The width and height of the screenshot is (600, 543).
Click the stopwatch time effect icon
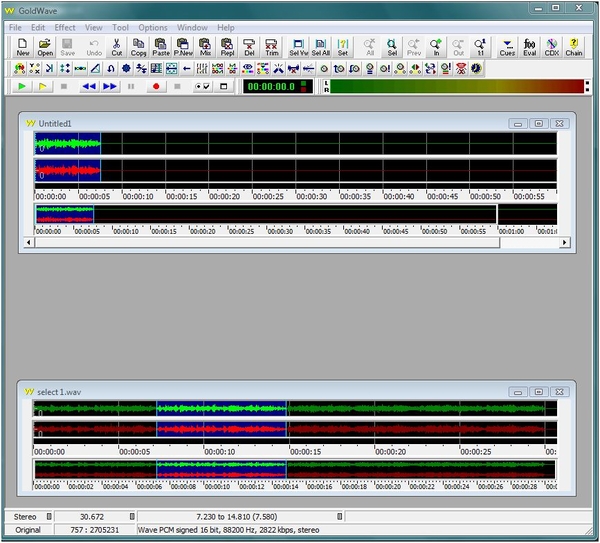[476, 69]
